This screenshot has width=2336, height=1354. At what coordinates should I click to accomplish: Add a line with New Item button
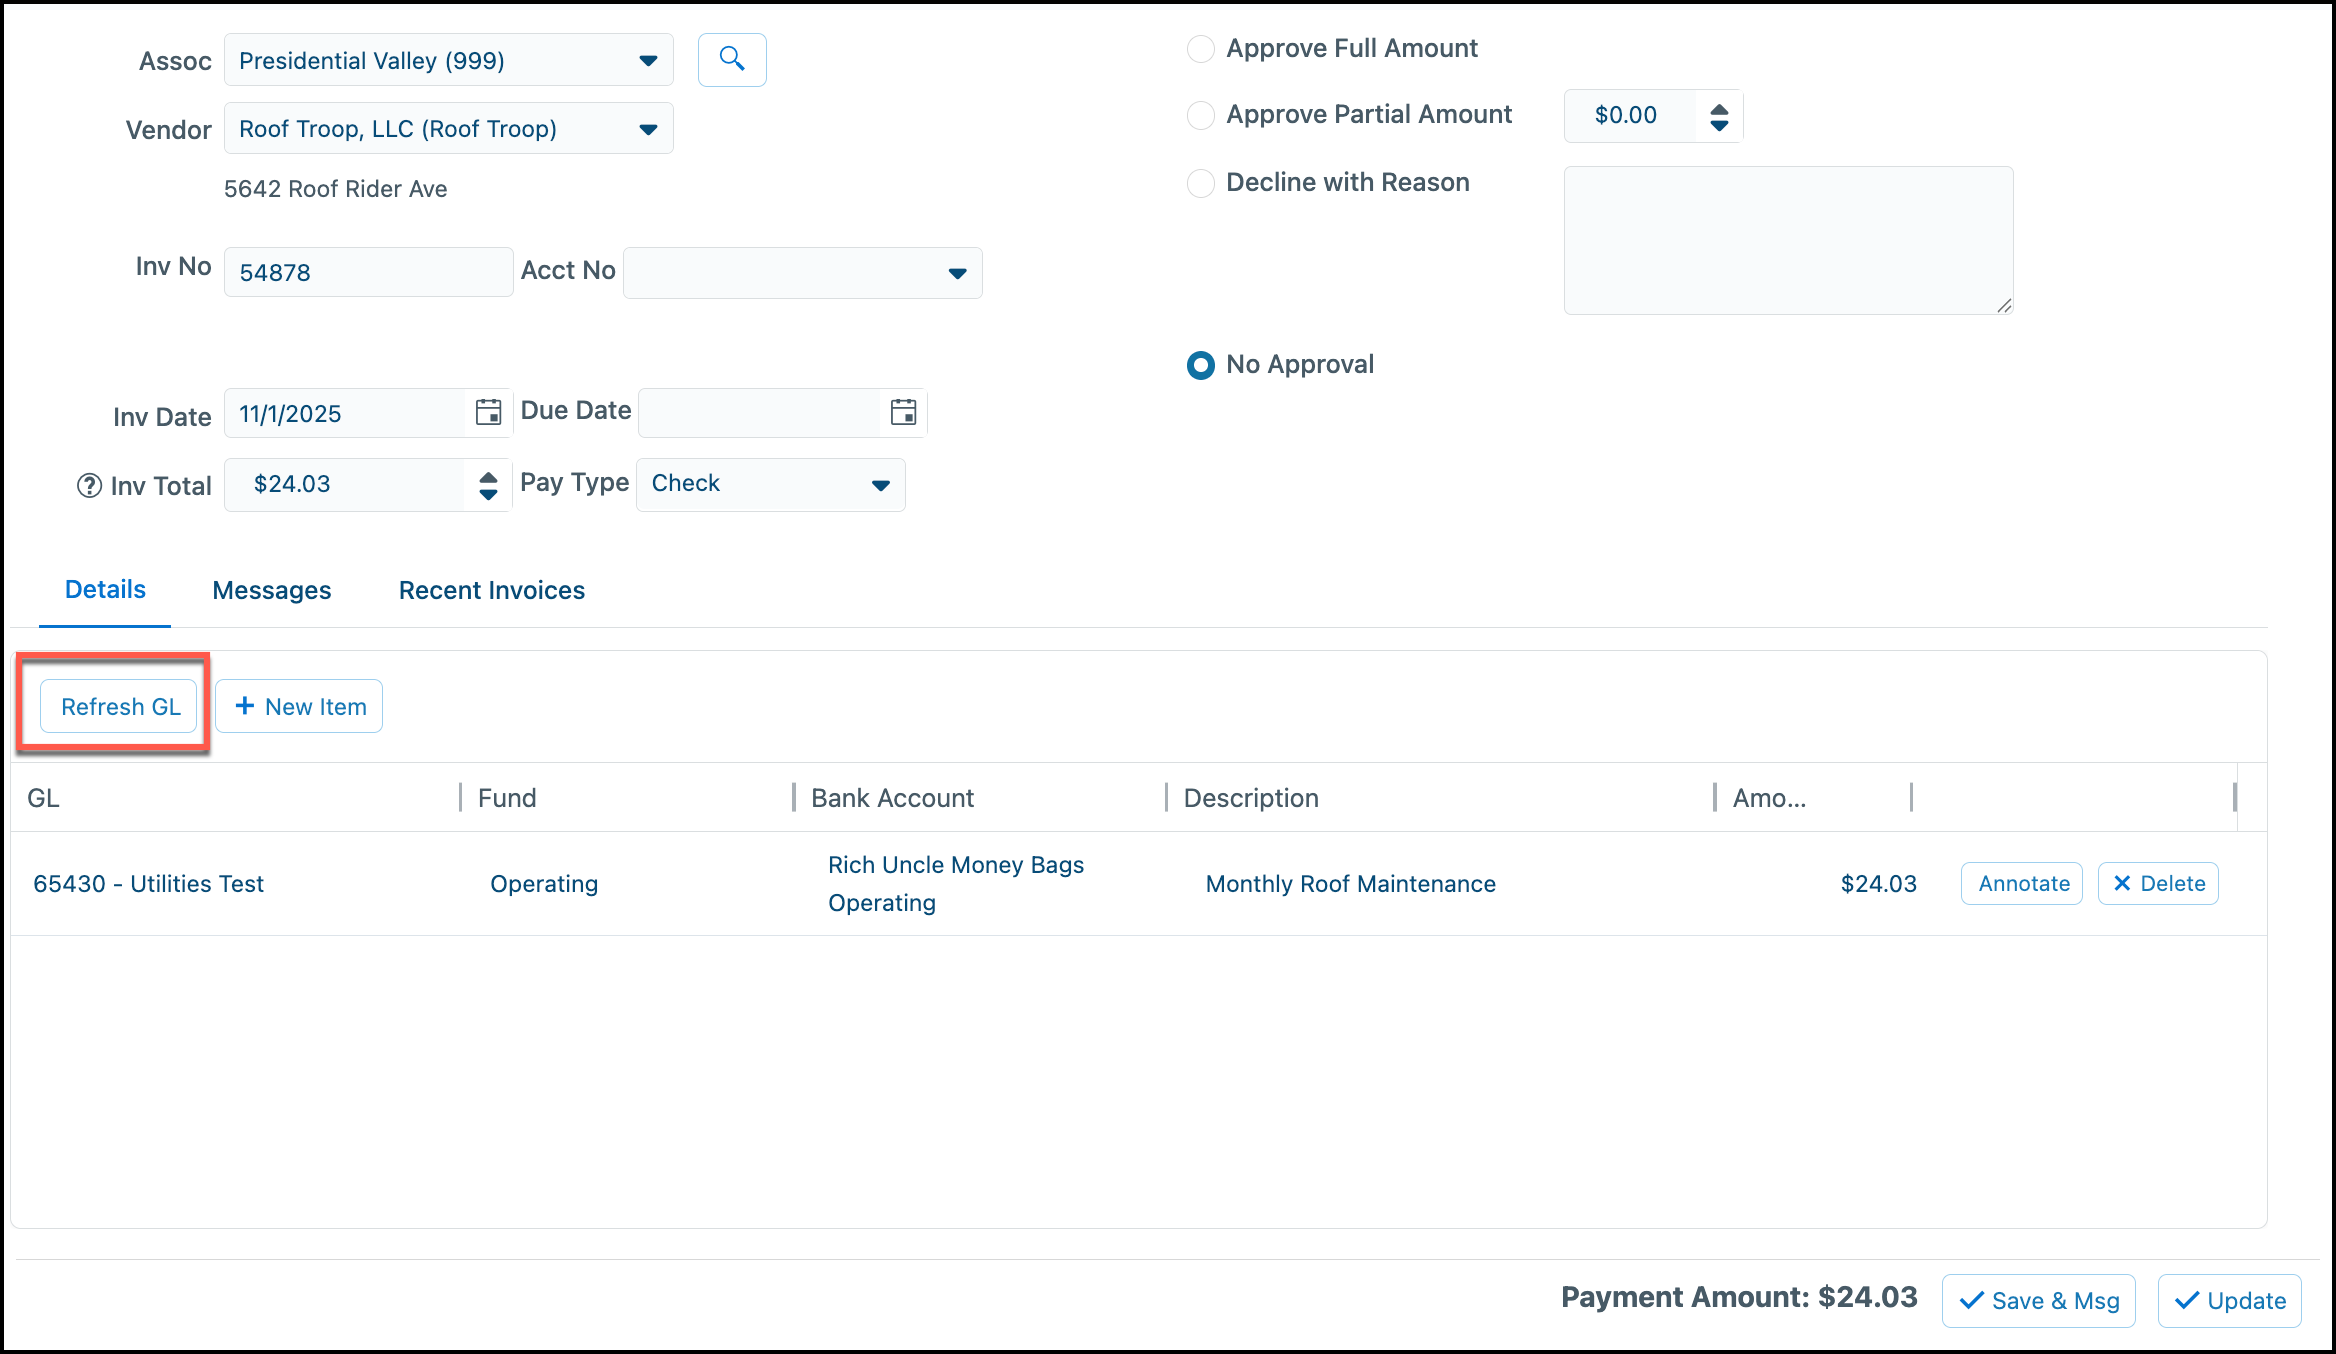pyautogui.click(x=299, y=707)
